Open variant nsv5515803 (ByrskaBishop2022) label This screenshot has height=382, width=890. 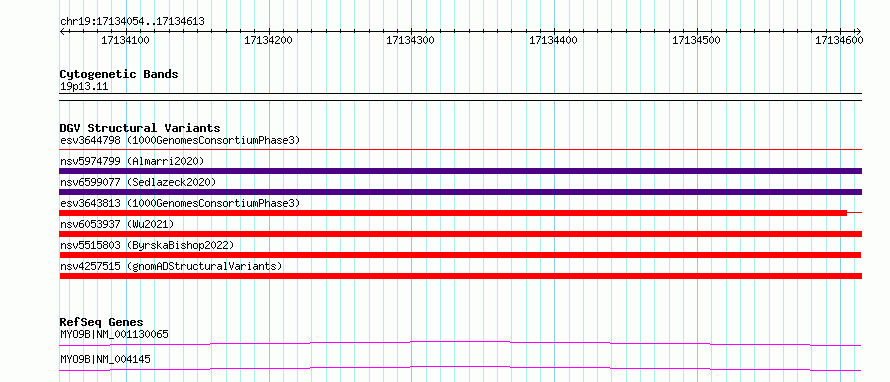[x=147, y=245]
